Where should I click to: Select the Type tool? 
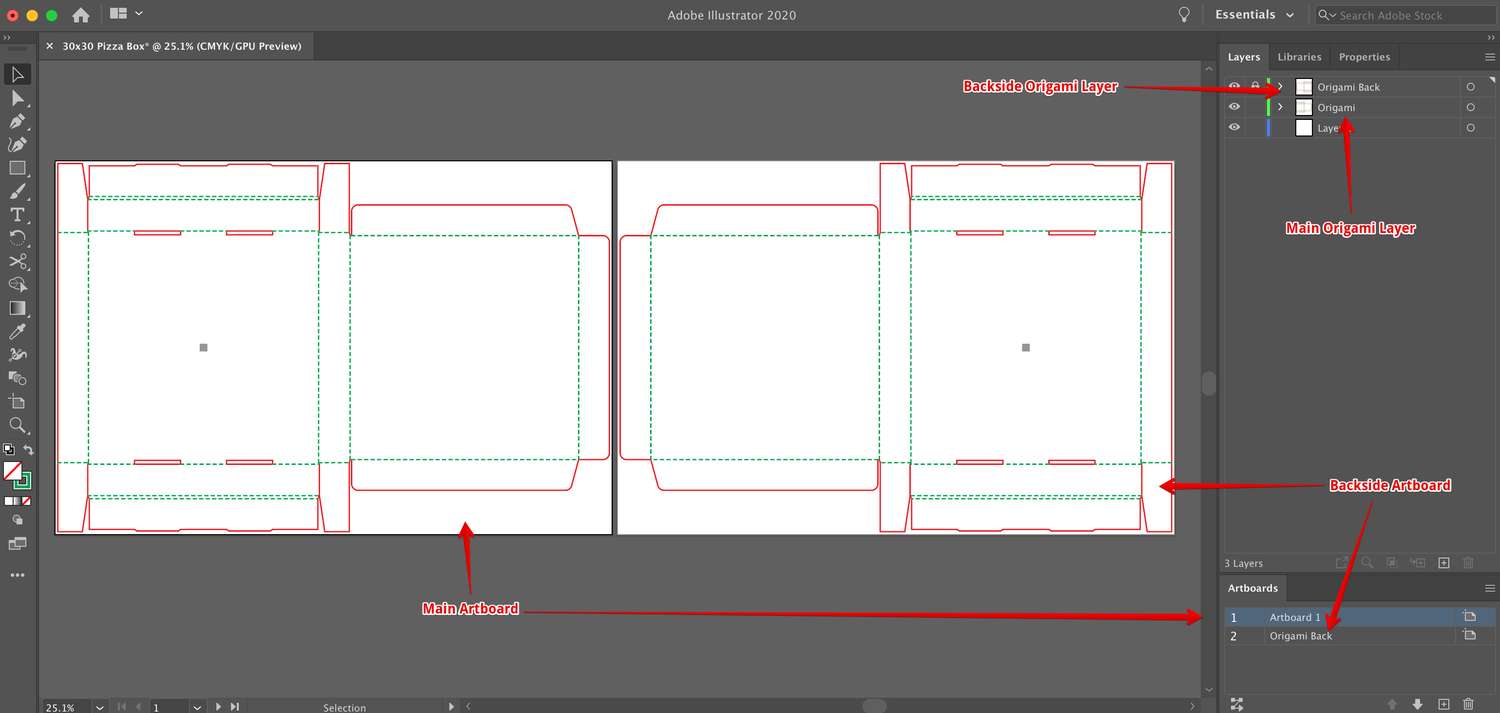[17, 215]
